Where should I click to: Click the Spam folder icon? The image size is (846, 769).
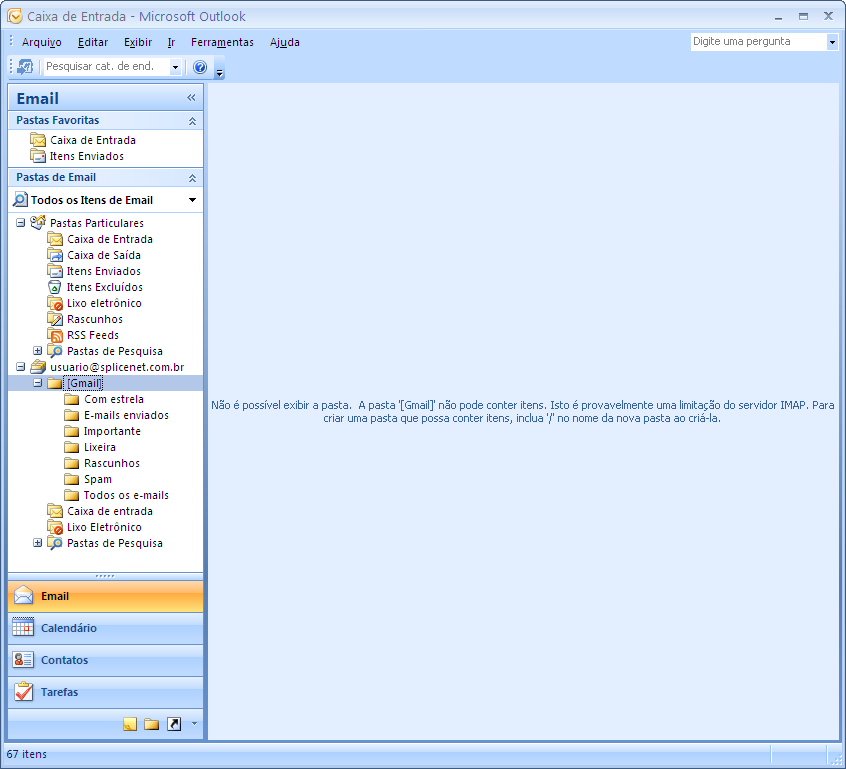(72, 479)
